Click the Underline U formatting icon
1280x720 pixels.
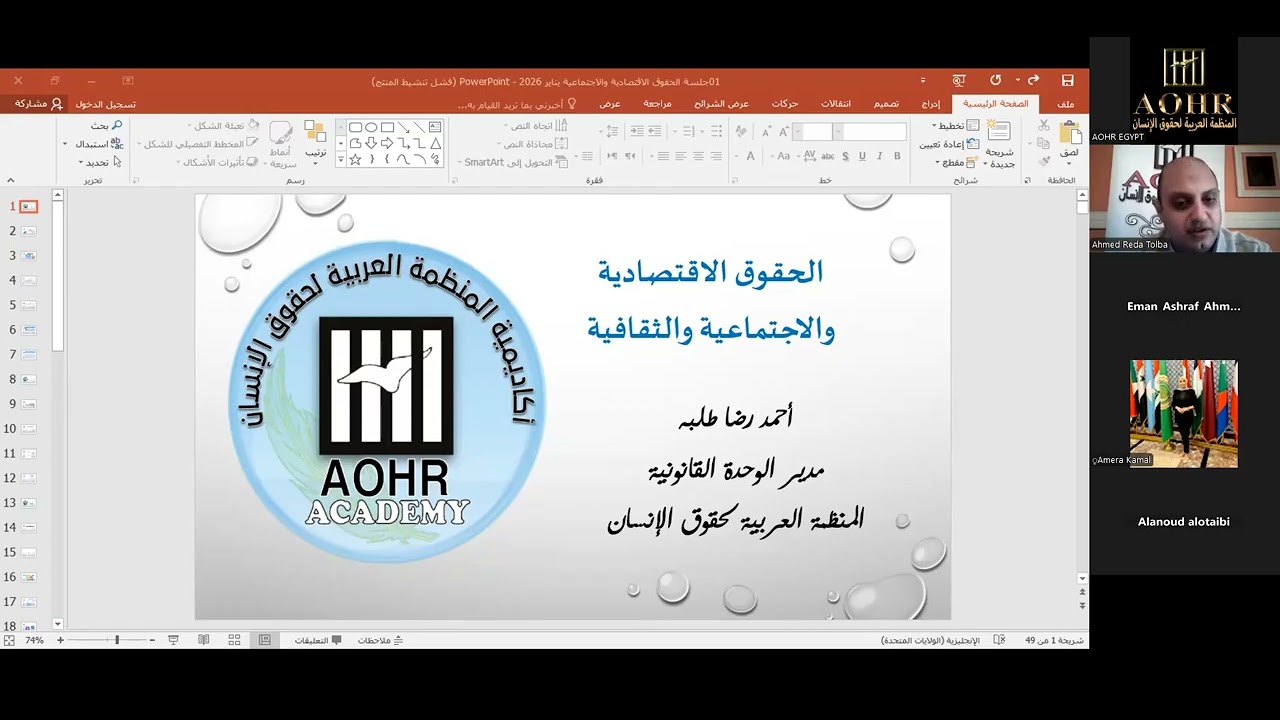click(x=862, y=156)
